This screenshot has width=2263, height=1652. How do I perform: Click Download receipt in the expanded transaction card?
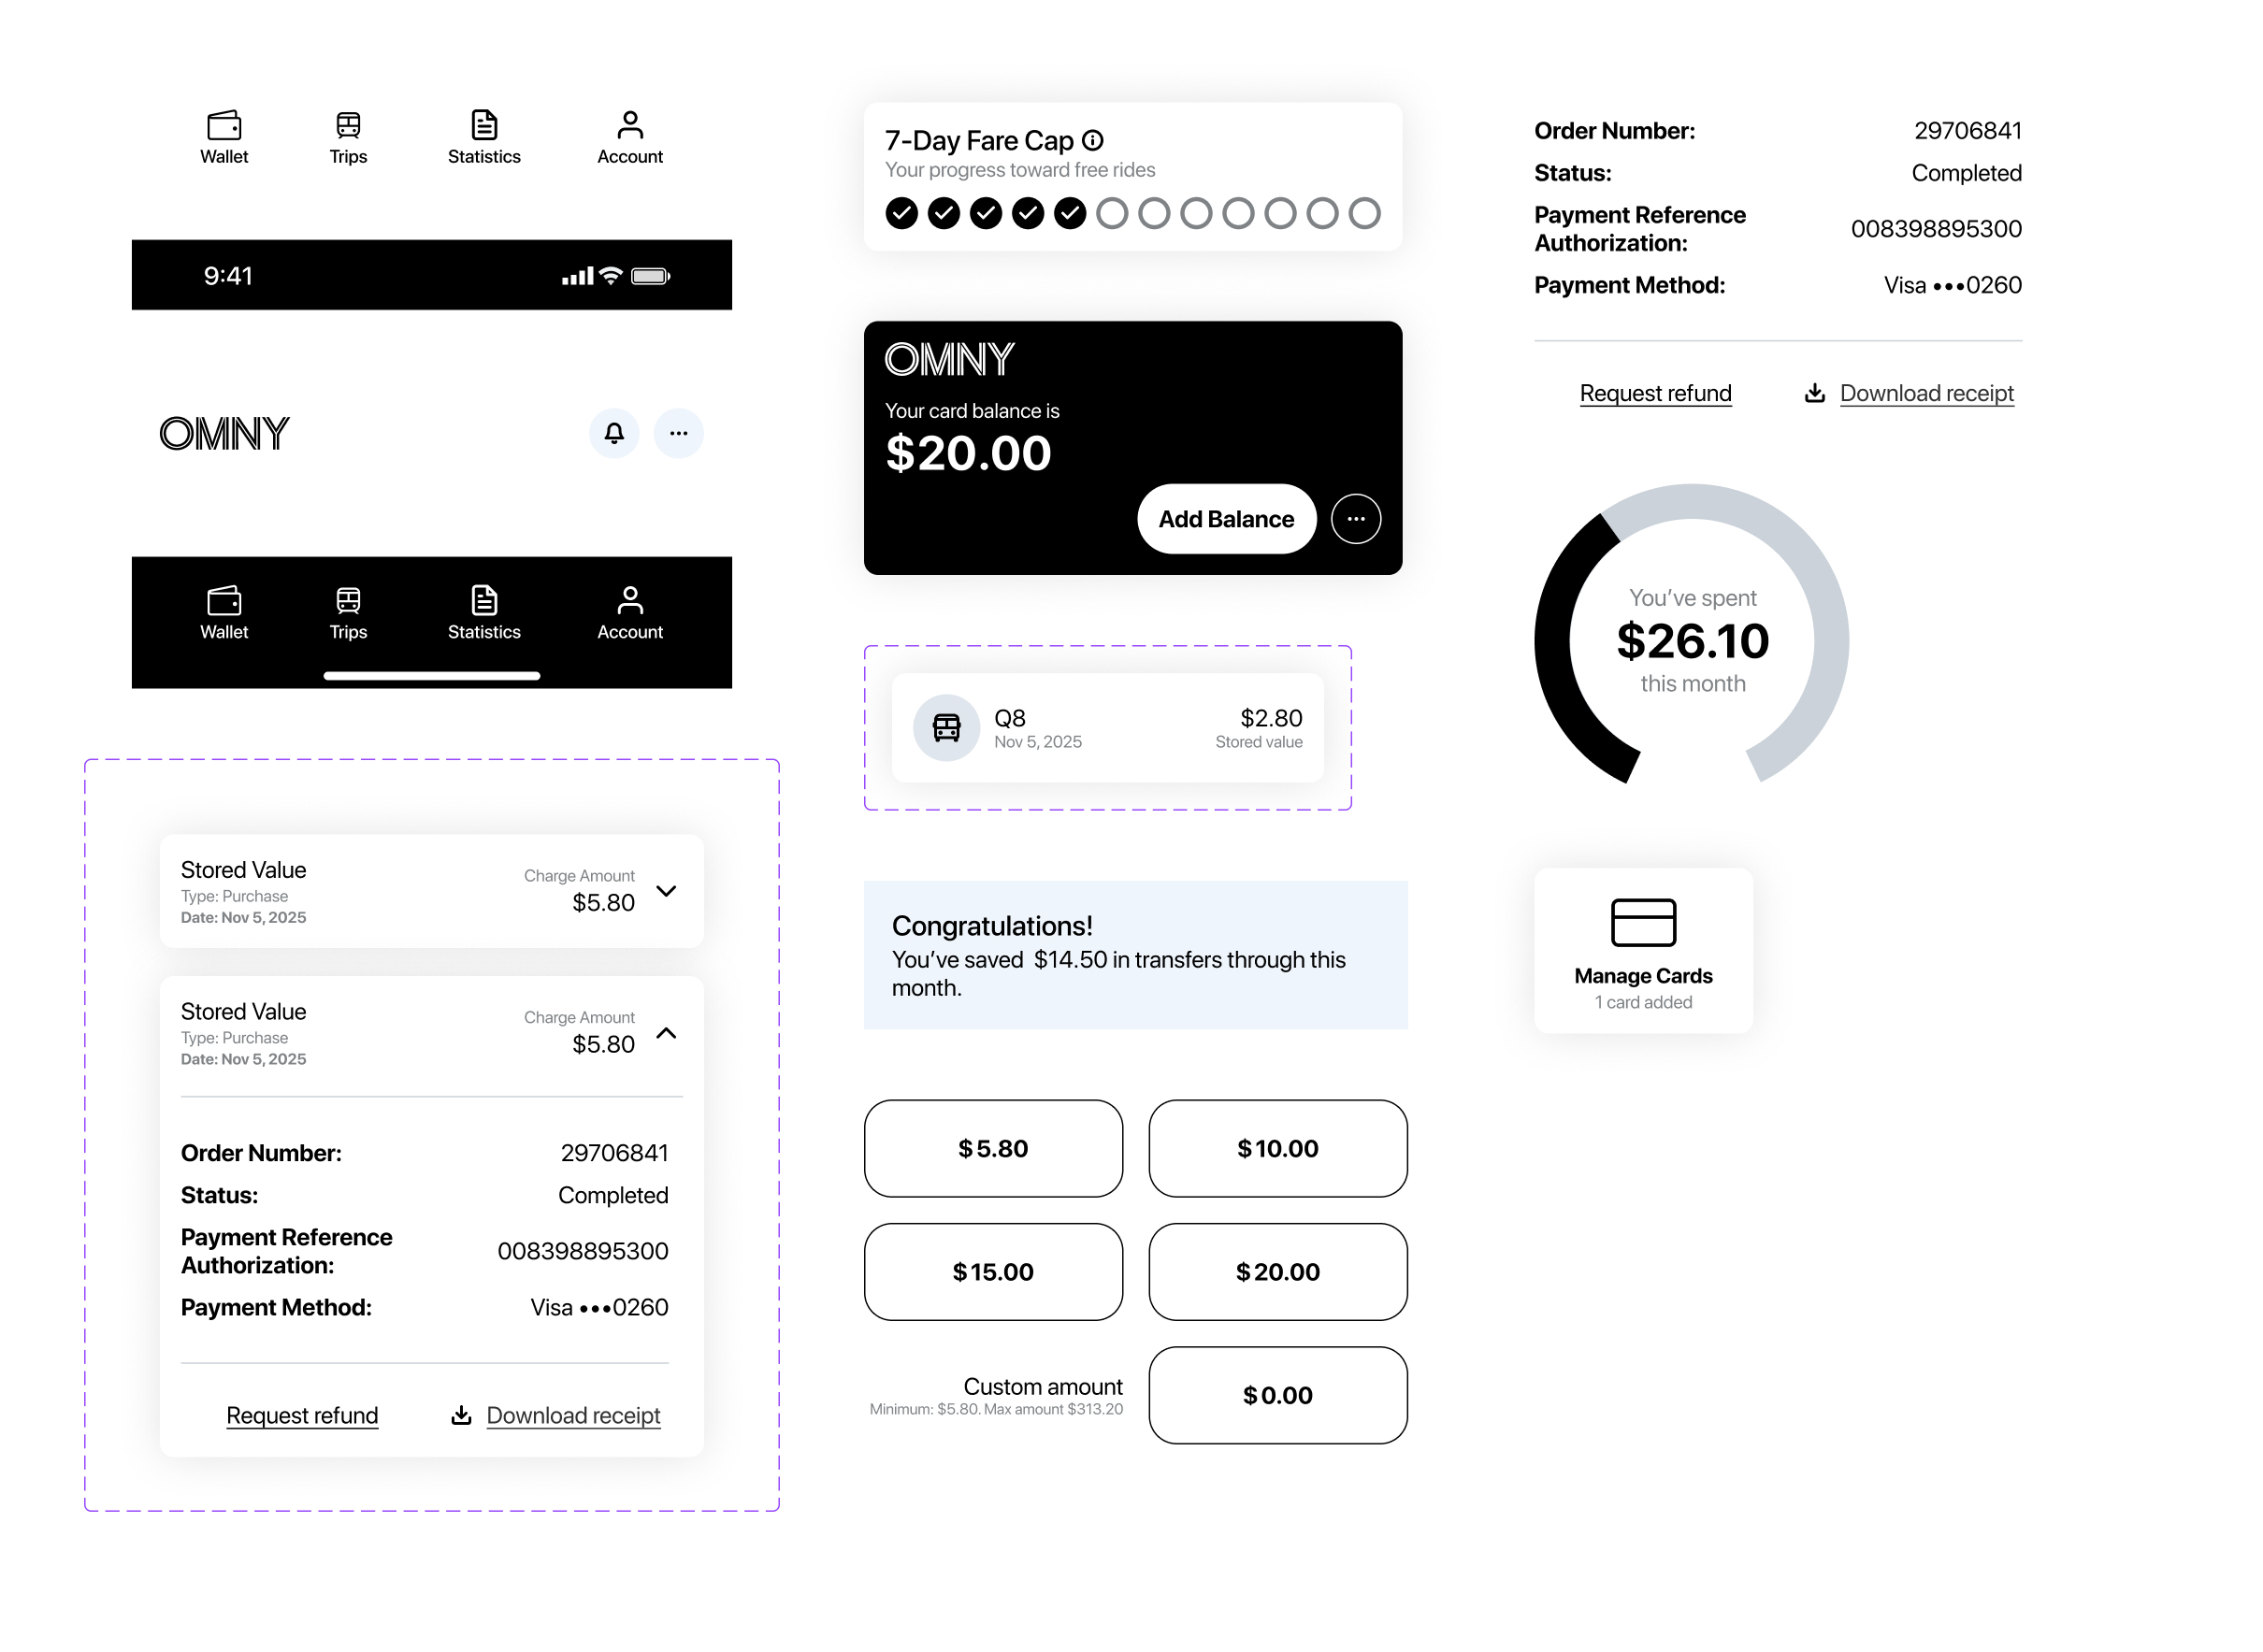tap(572, 1415)
